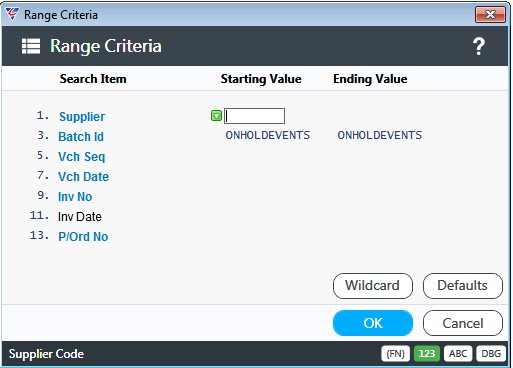Viewport: 513px width, 368px height.
Task: Click the application logo in title bar
Action: tap(12, 14)
